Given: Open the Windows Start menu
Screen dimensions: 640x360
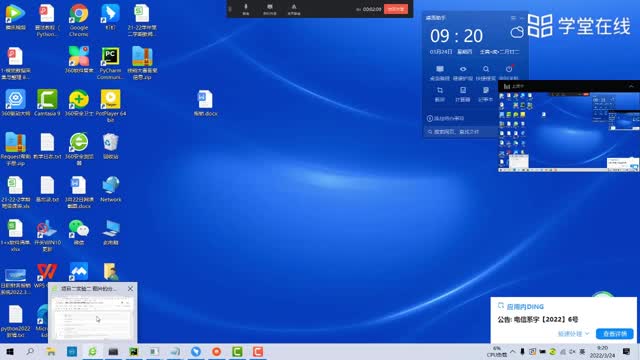Looking at the screenshot, I should pyautogui.click(x=10, y=351).
